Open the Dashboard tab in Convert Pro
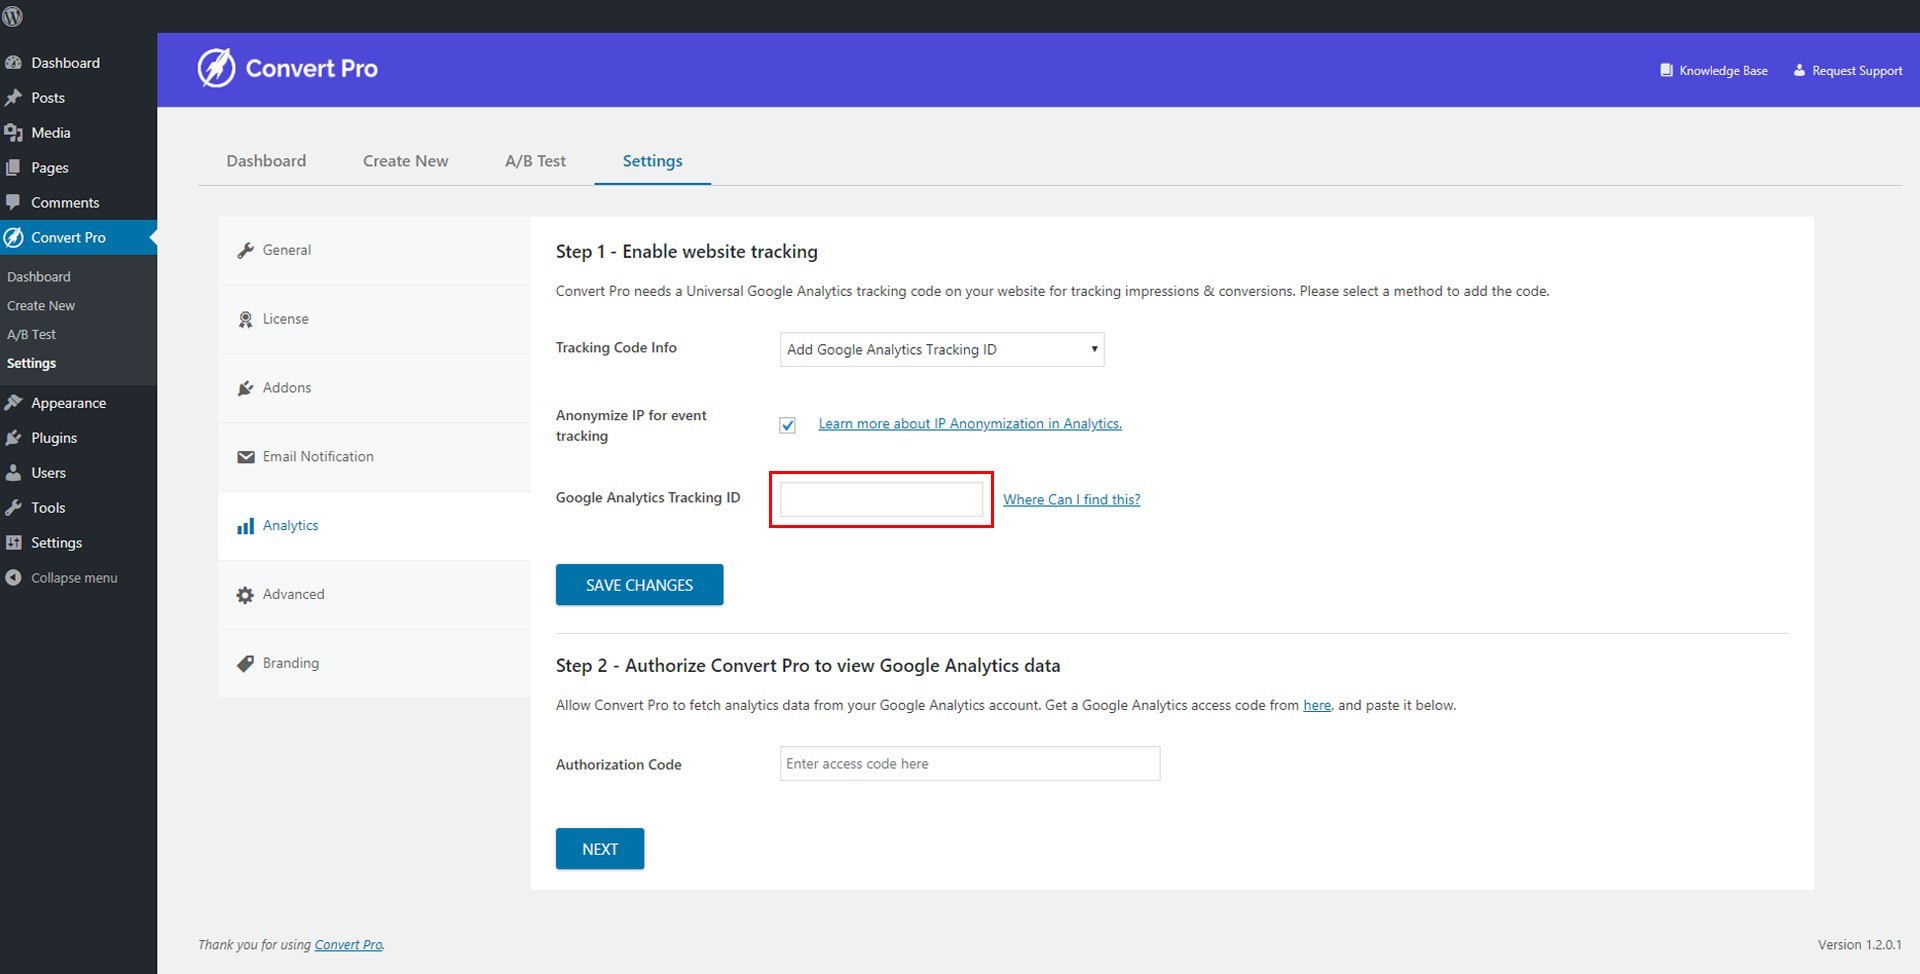This screenshot has height=974, width=1920. tap(266, 161)
